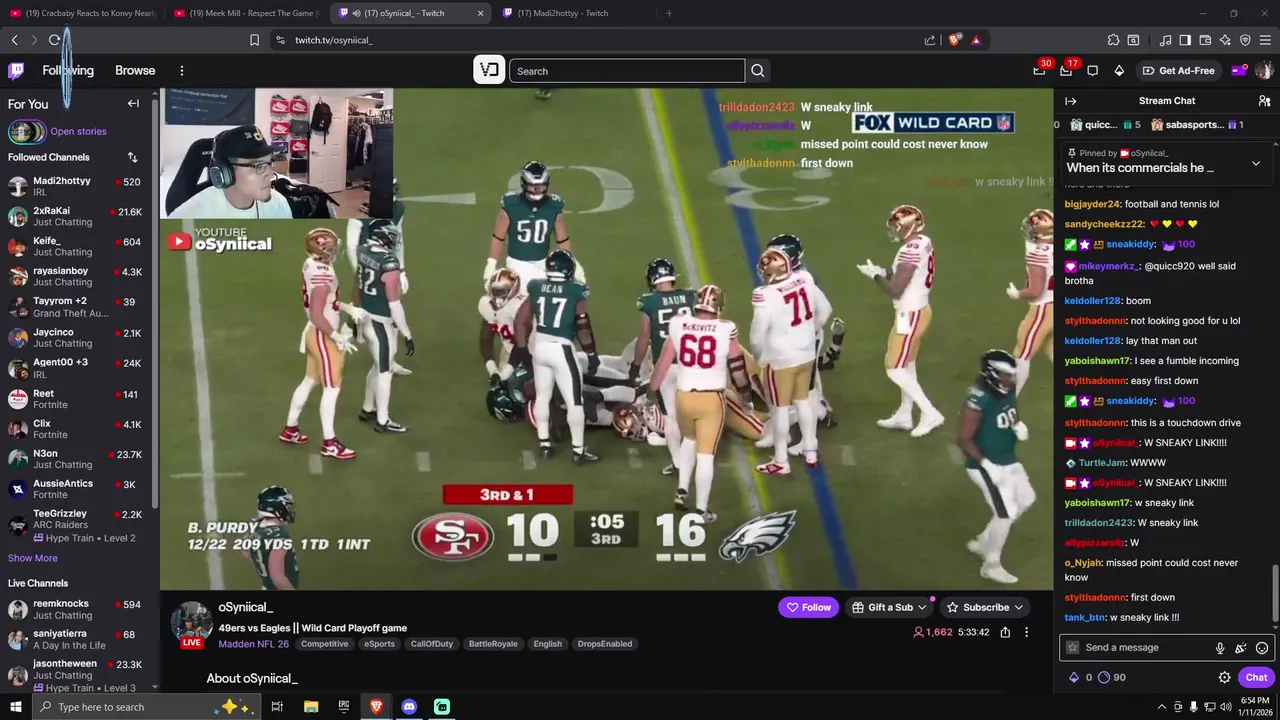Open the Following navigation item
1280x720 pixels.
pos(68,71)
